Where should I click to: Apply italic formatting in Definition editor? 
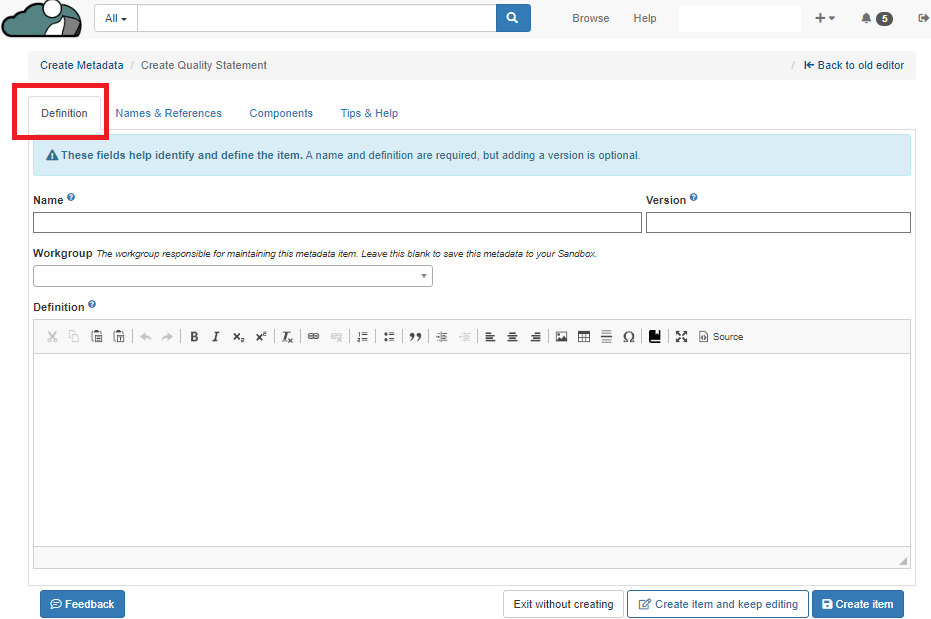pyautogui.click(x=215, y=337)
